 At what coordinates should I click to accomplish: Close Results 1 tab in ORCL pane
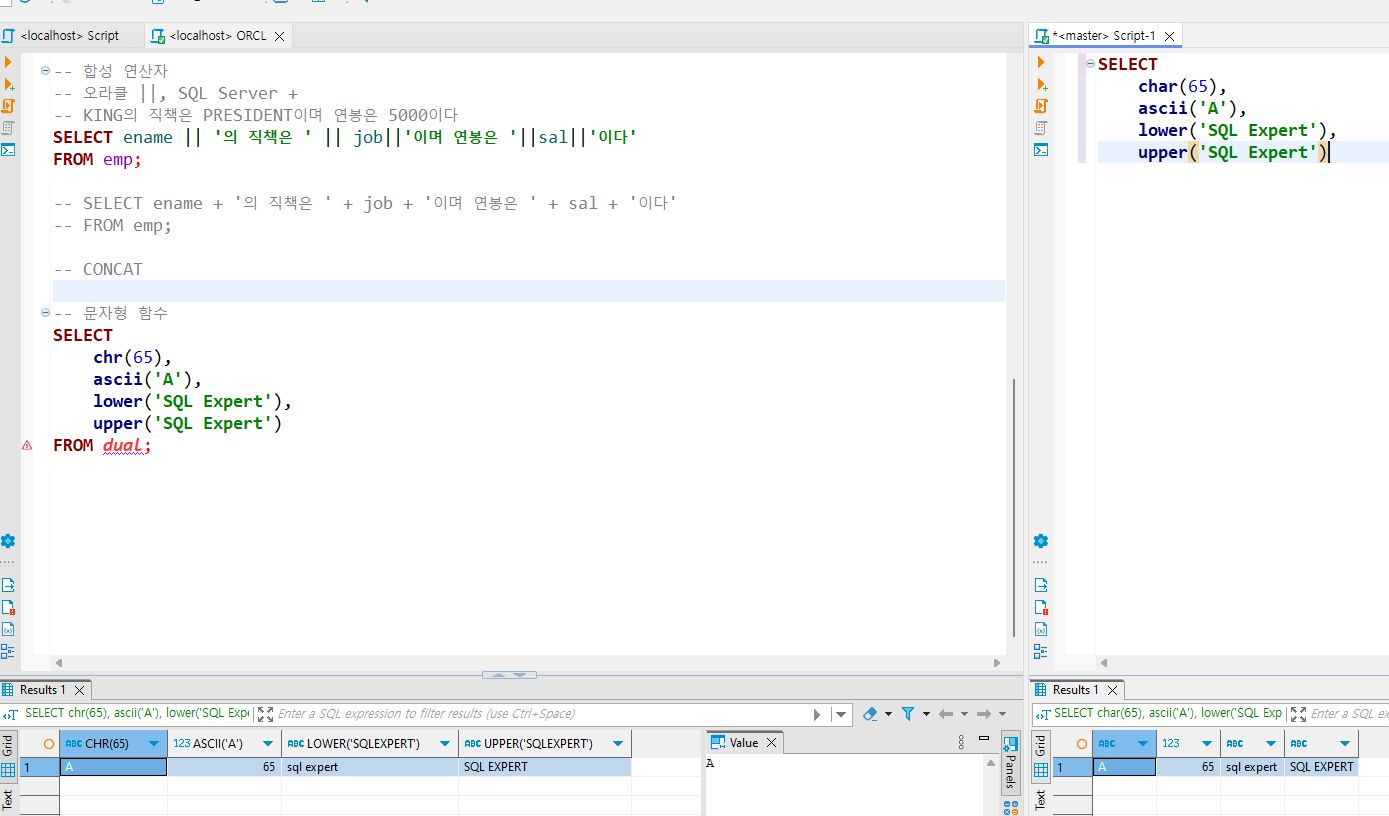tap(79, 690)
